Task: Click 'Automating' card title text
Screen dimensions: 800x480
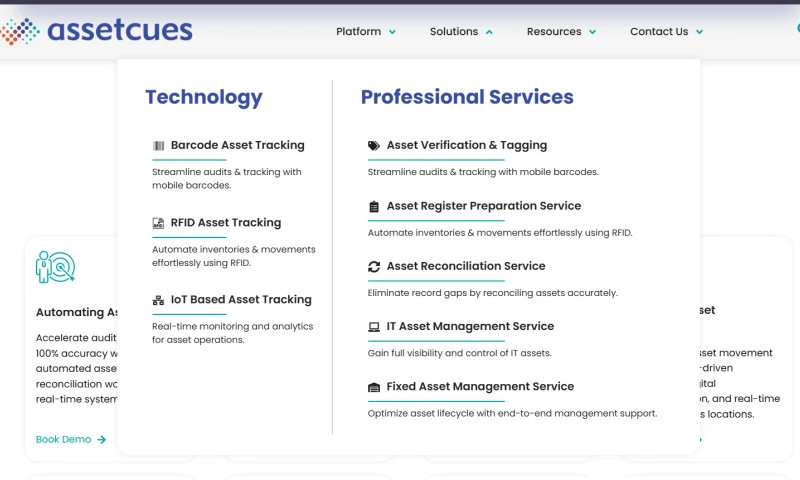Action: click(x=77, y=313)
